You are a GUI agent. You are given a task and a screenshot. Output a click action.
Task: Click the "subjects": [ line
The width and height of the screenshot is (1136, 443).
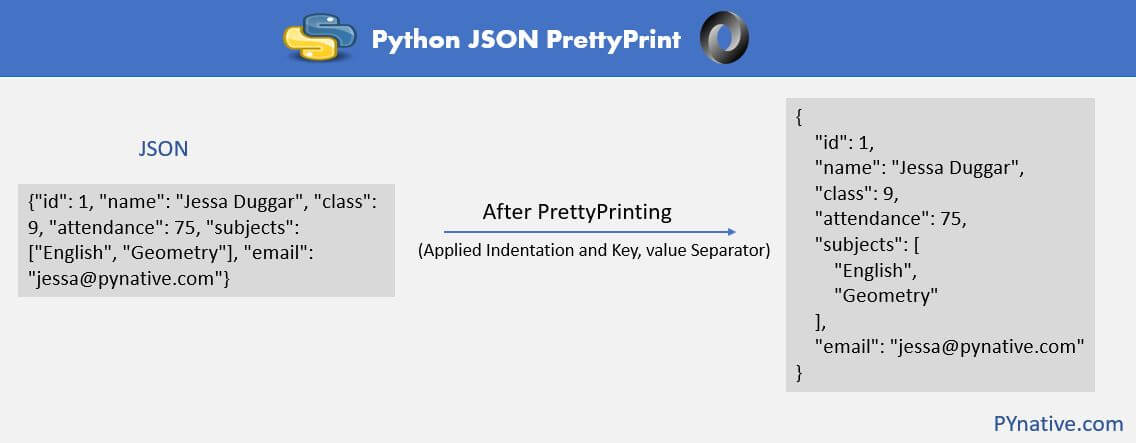[x=872, y=244]
